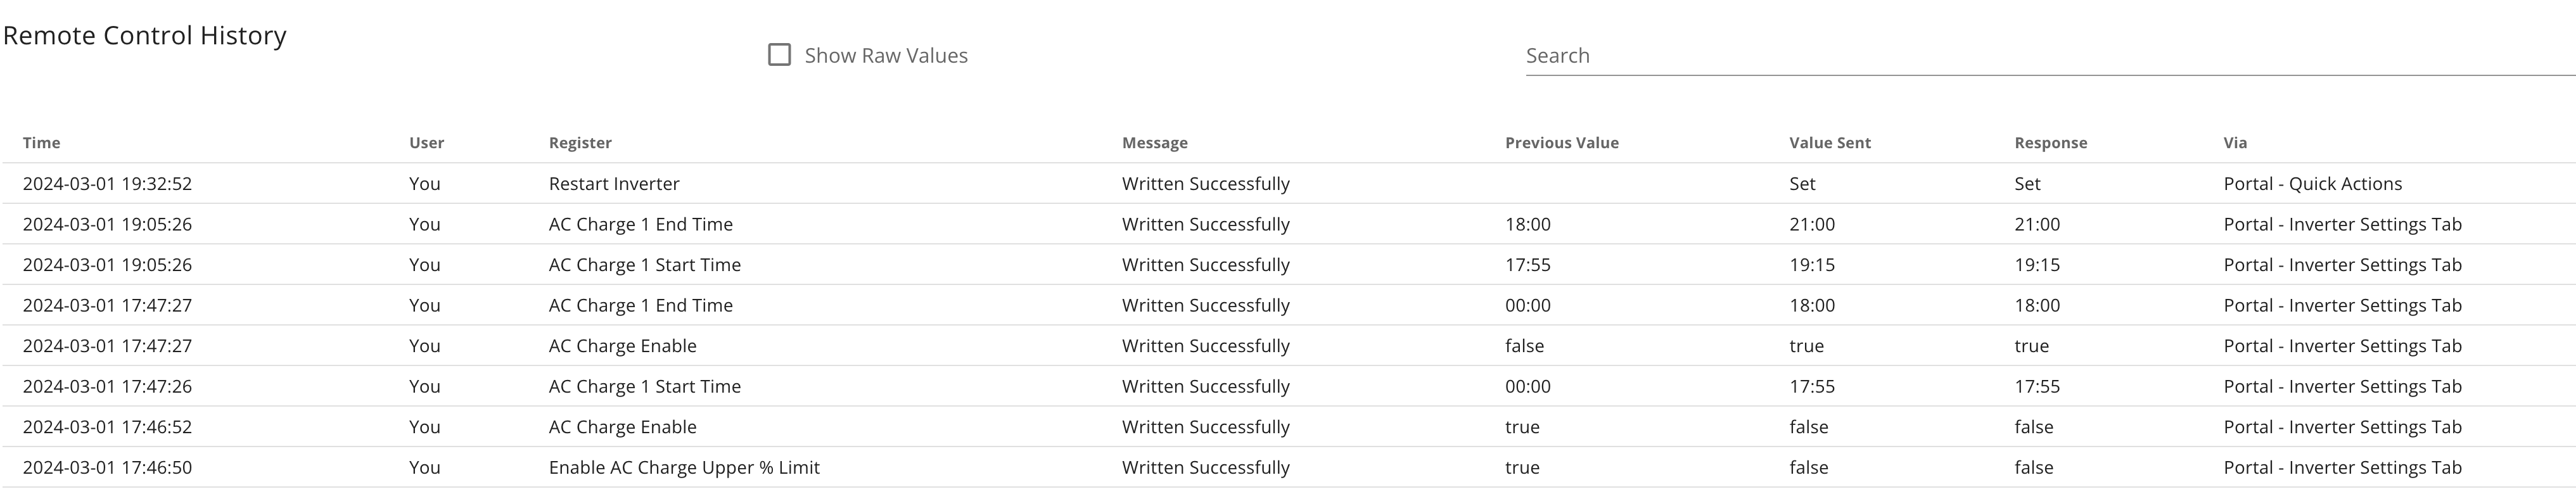Select the 17:47:27 AC Charge Enable row
The height and width of the screenshot is (494, 2576).
tap(1288, 346)
